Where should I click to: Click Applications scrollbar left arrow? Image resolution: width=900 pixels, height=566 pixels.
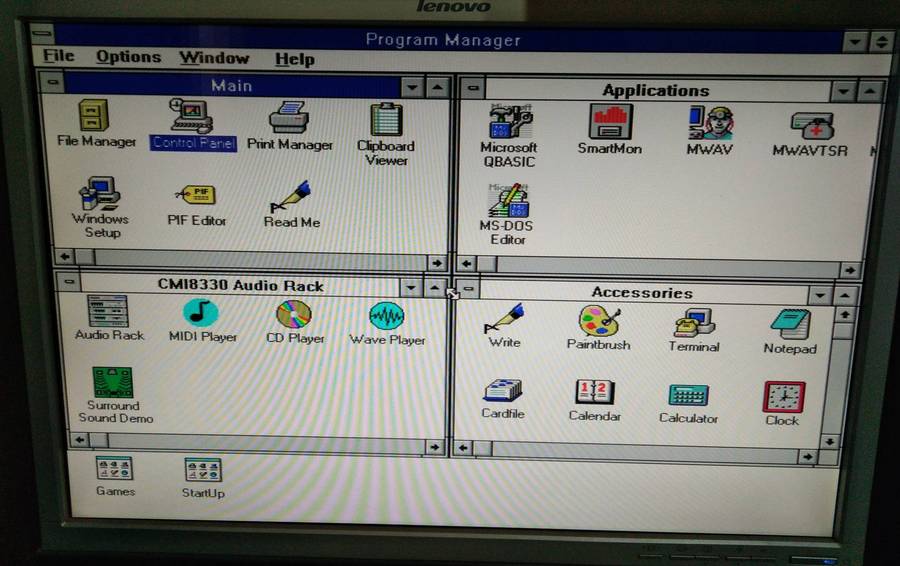coord(467,263)
